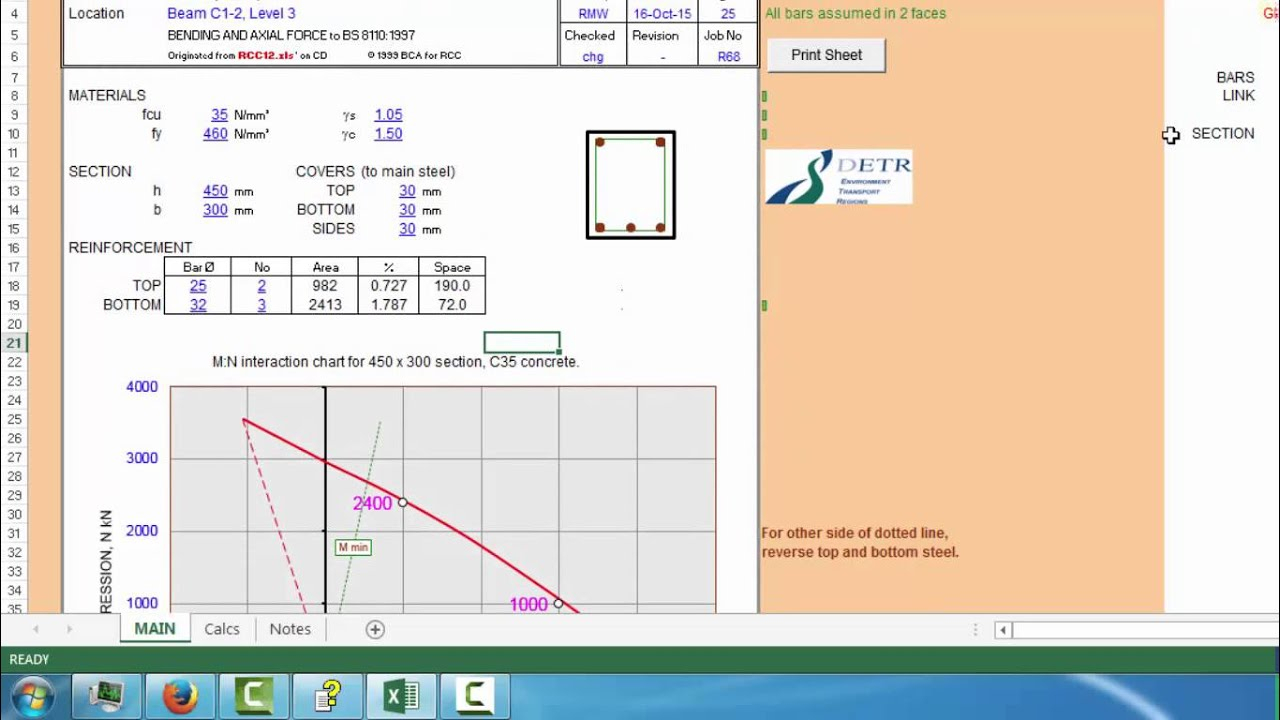Select TOP bar diameter 25
The image size is (1280, 720).
tap(198, 286)
